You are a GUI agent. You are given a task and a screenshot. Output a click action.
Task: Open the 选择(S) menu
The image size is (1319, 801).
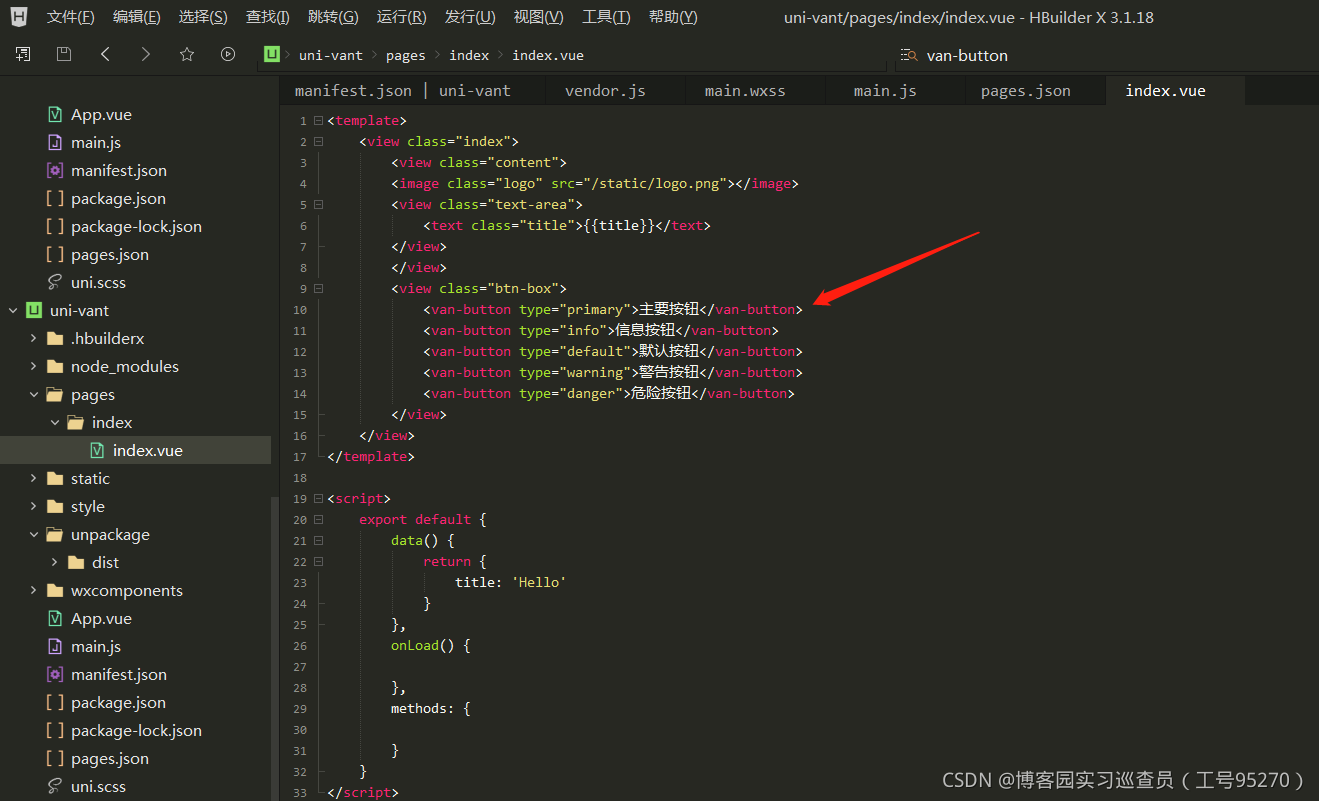[203, 17]
